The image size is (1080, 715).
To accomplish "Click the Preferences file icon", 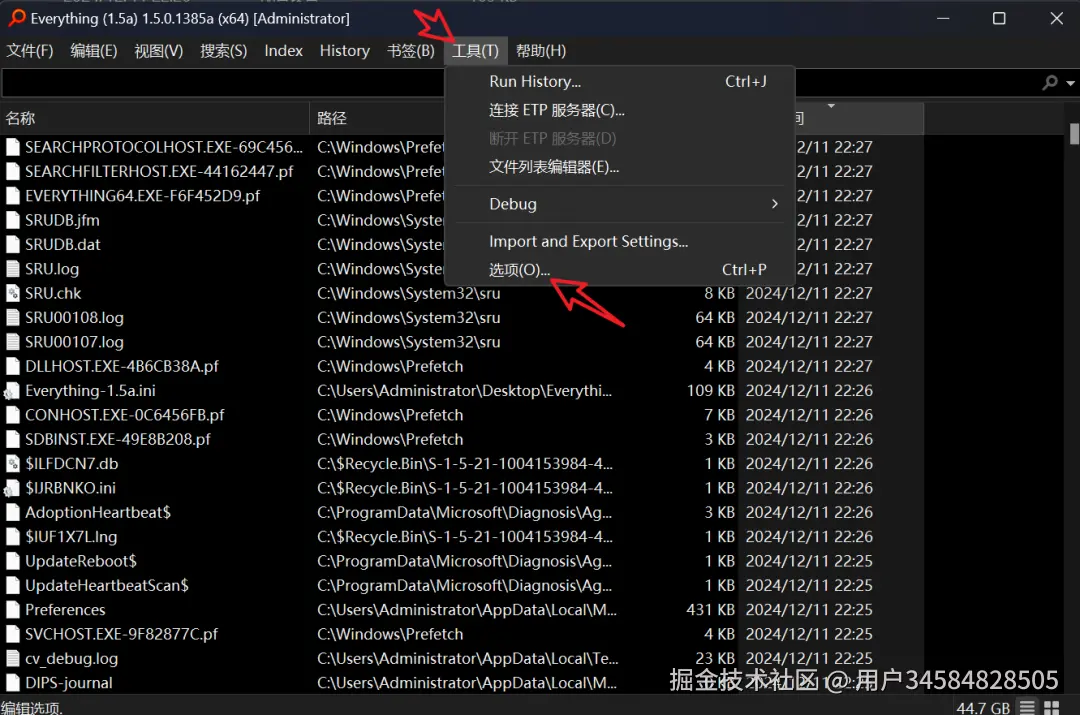I will point(12,610).
